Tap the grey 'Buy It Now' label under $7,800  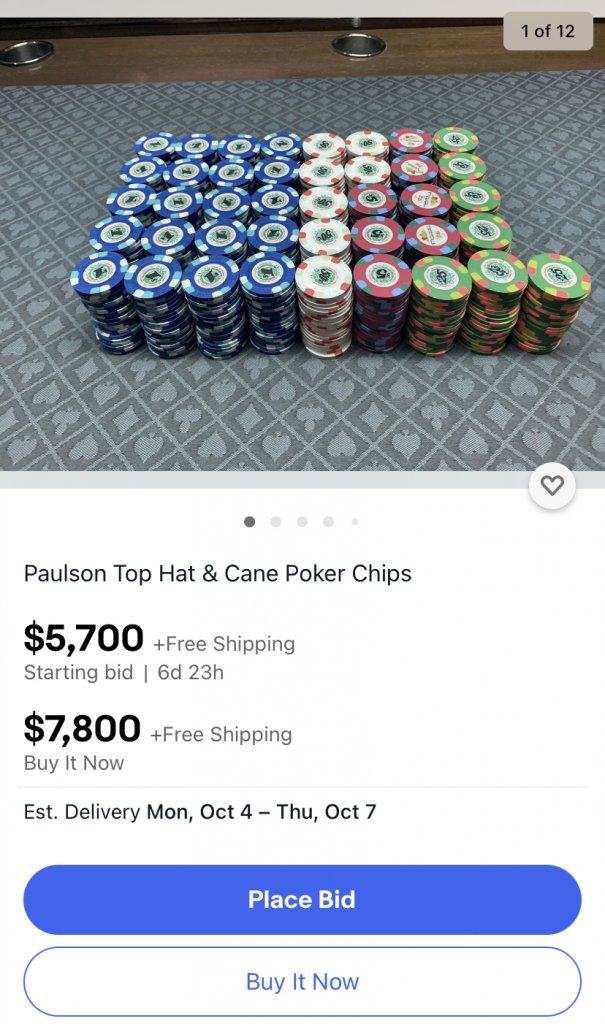74,763
